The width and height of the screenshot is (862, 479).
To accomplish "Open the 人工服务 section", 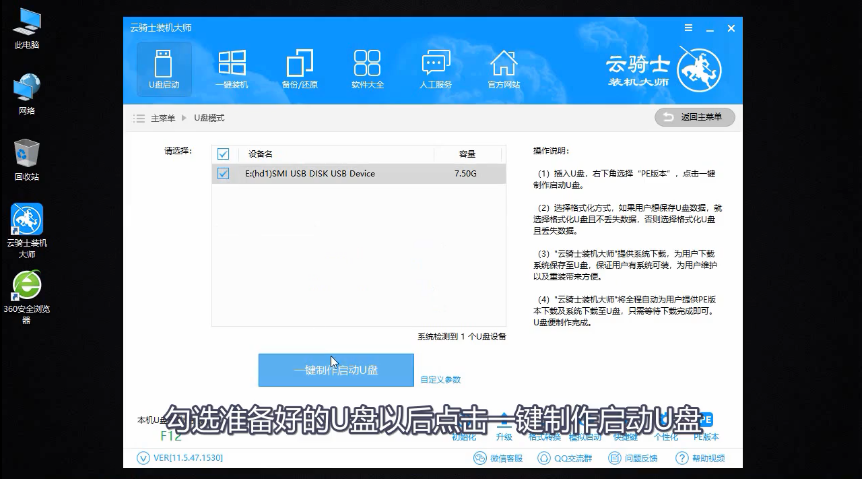I will click(435, 69).
